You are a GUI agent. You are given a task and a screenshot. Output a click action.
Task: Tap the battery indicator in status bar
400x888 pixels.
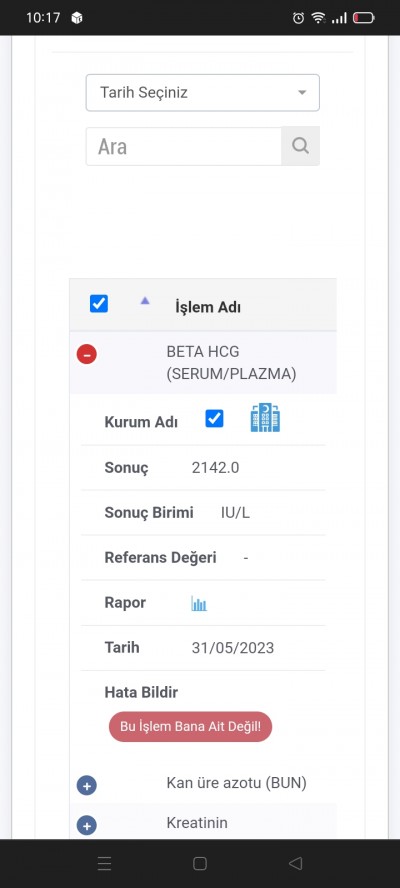[364, 18]
